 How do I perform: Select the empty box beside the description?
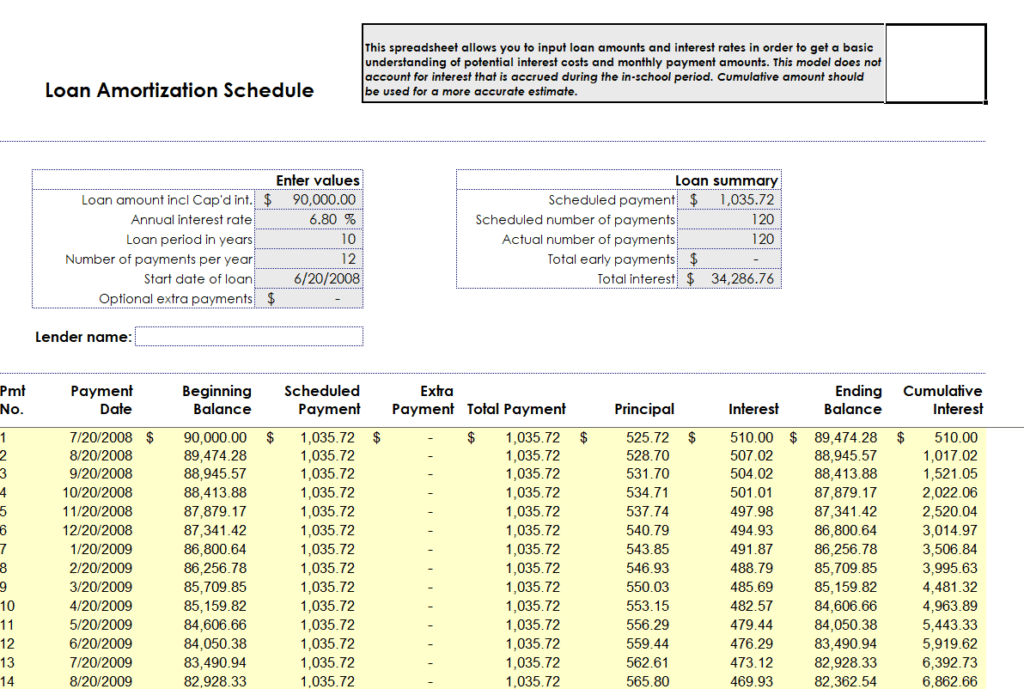pyautogui.click(x=935, y=63)
